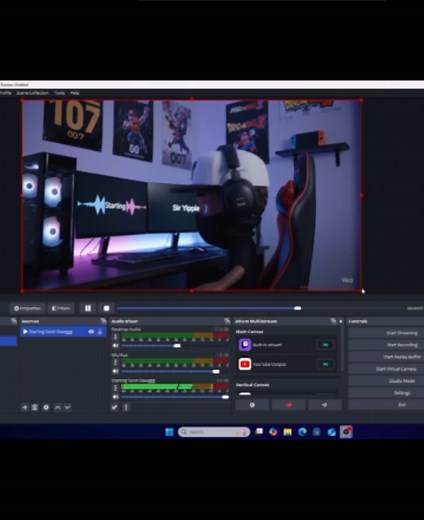
Task: Open the Help menu
Action: pos(74,93)
